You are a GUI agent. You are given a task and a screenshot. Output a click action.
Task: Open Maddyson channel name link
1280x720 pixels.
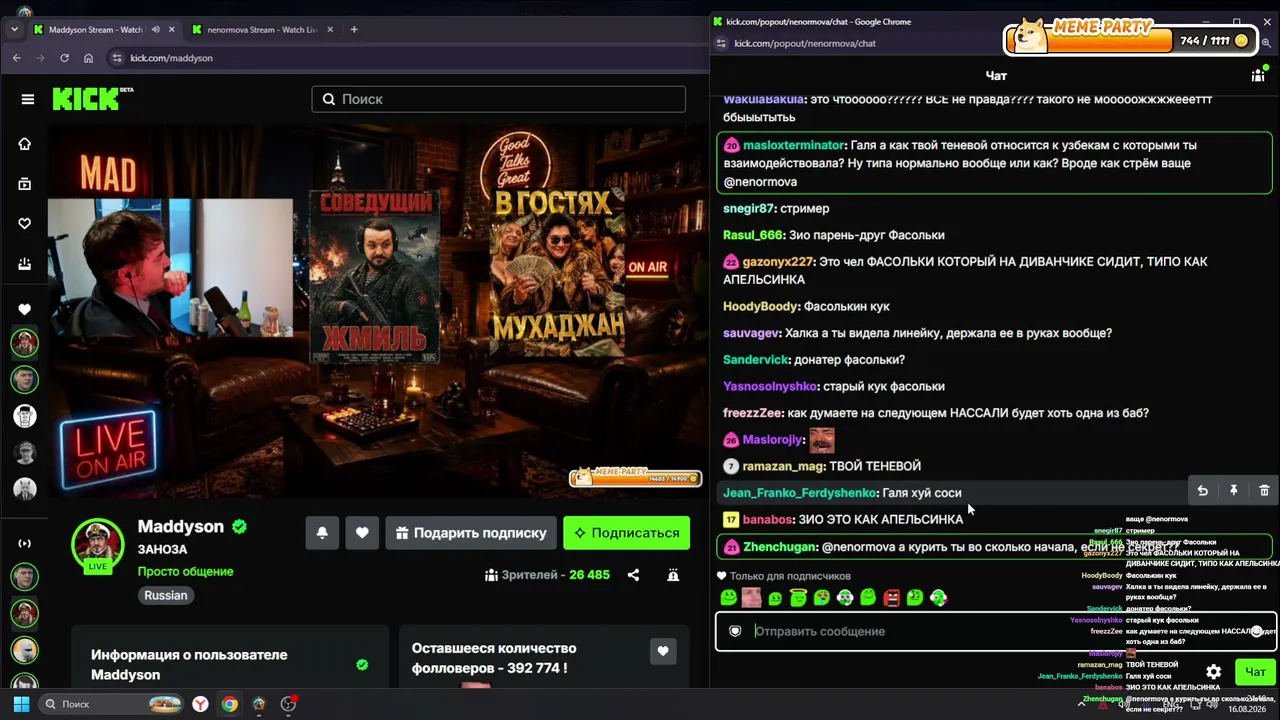180,527
